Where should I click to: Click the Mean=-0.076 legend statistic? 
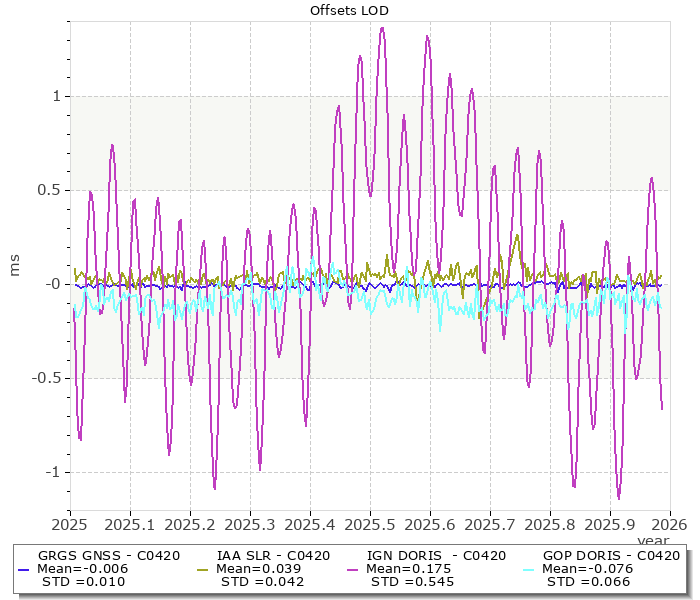tap(586, 568)
